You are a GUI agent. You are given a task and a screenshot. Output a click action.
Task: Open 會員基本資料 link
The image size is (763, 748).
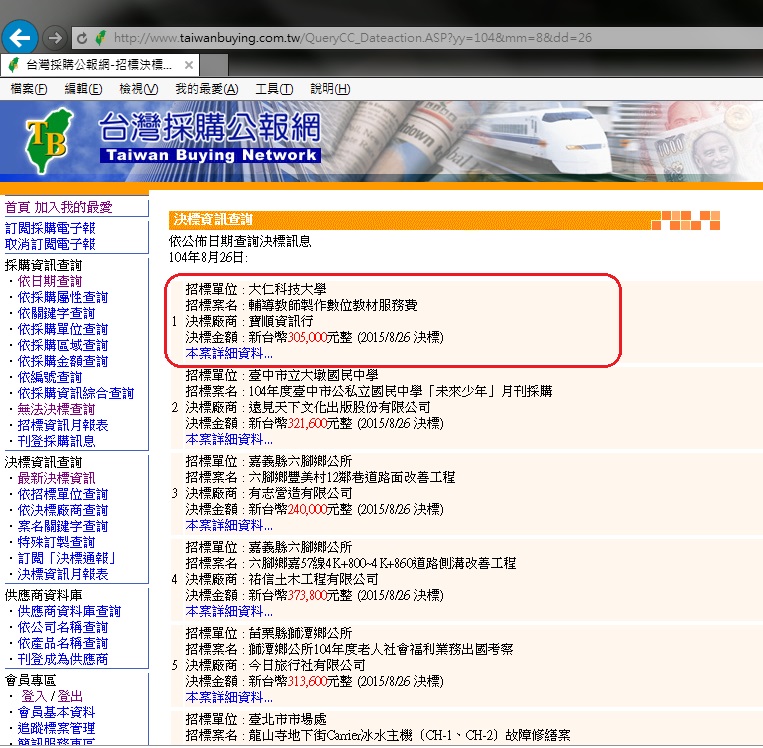pos(56,712)
